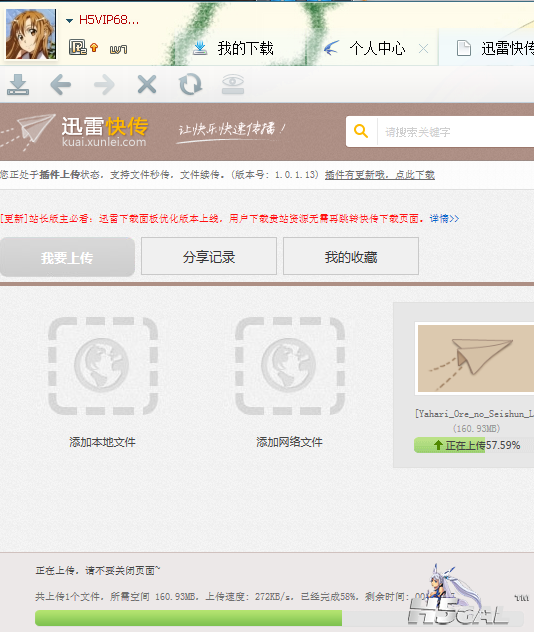535x632 pixels.
Task: Expand the H5VIP68 account dropdown arrow
Action: [x=69, y=20]
